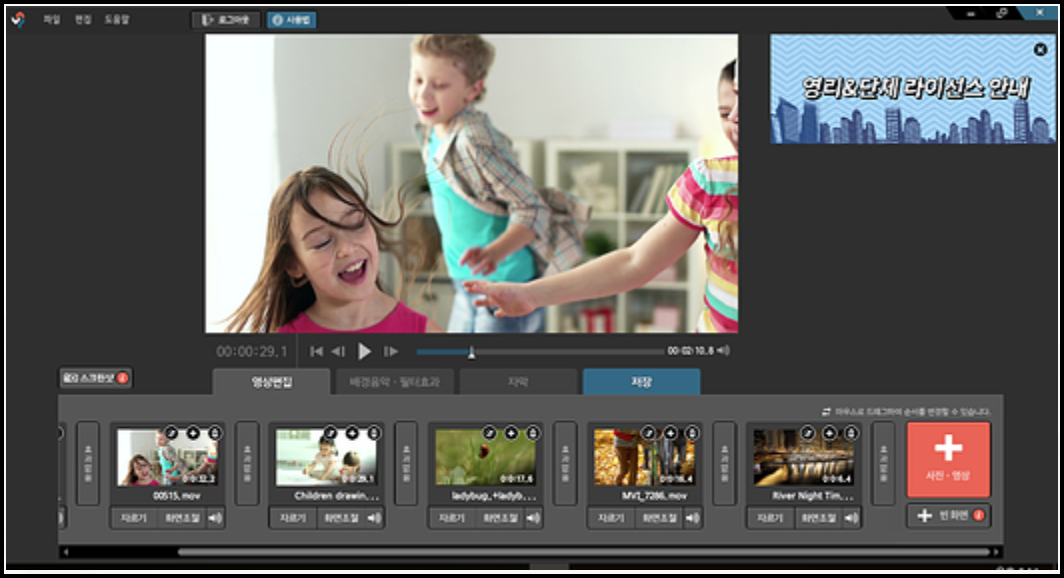Close the license advertisement banner with its X
This screenshot has width=1064, height=578.
coord(1040,50)
